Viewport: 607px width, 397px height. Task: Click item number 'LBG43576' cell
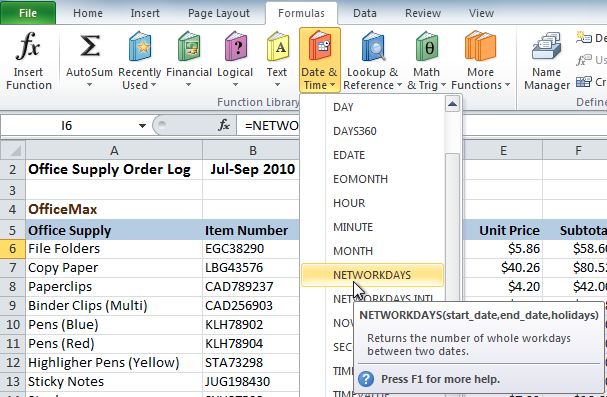(x=251, y=267)
